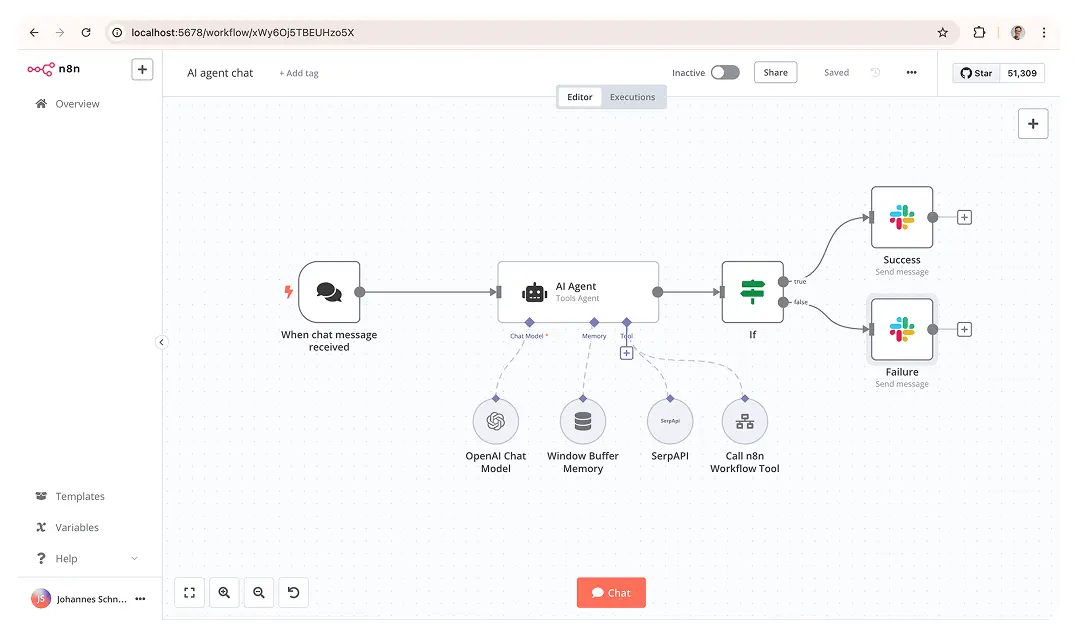Select the chat message trigger node

coord(330,292)
